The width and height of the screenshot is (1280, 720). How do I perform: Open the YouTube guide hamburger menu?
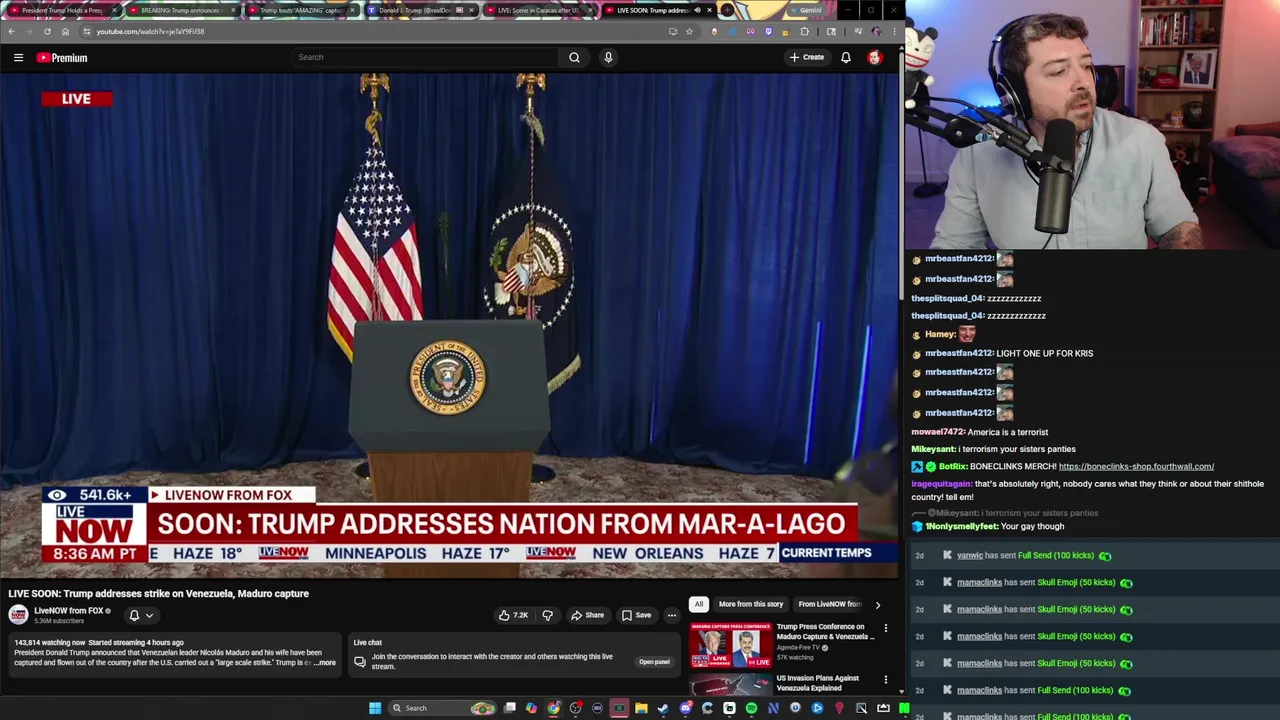pos(18,57)
